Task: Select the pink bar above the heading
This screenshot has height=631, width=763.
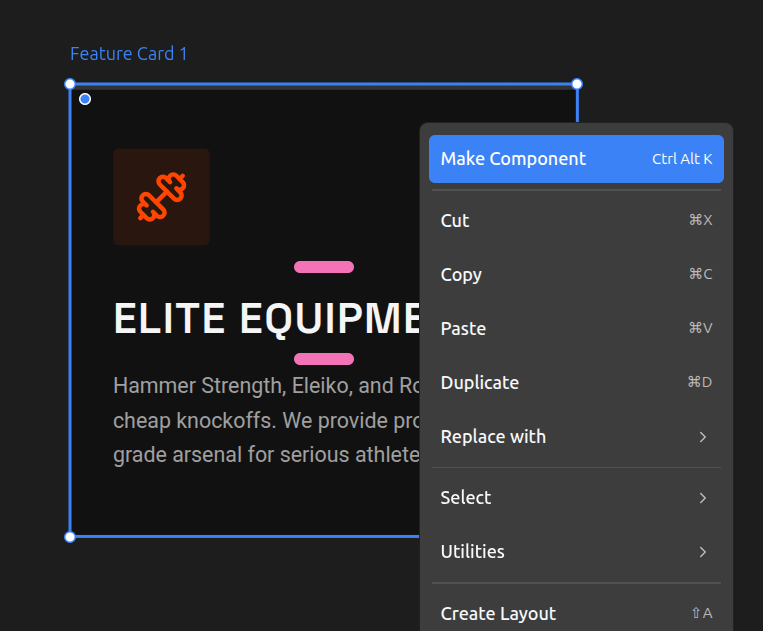Action: [x=324, y=267]
